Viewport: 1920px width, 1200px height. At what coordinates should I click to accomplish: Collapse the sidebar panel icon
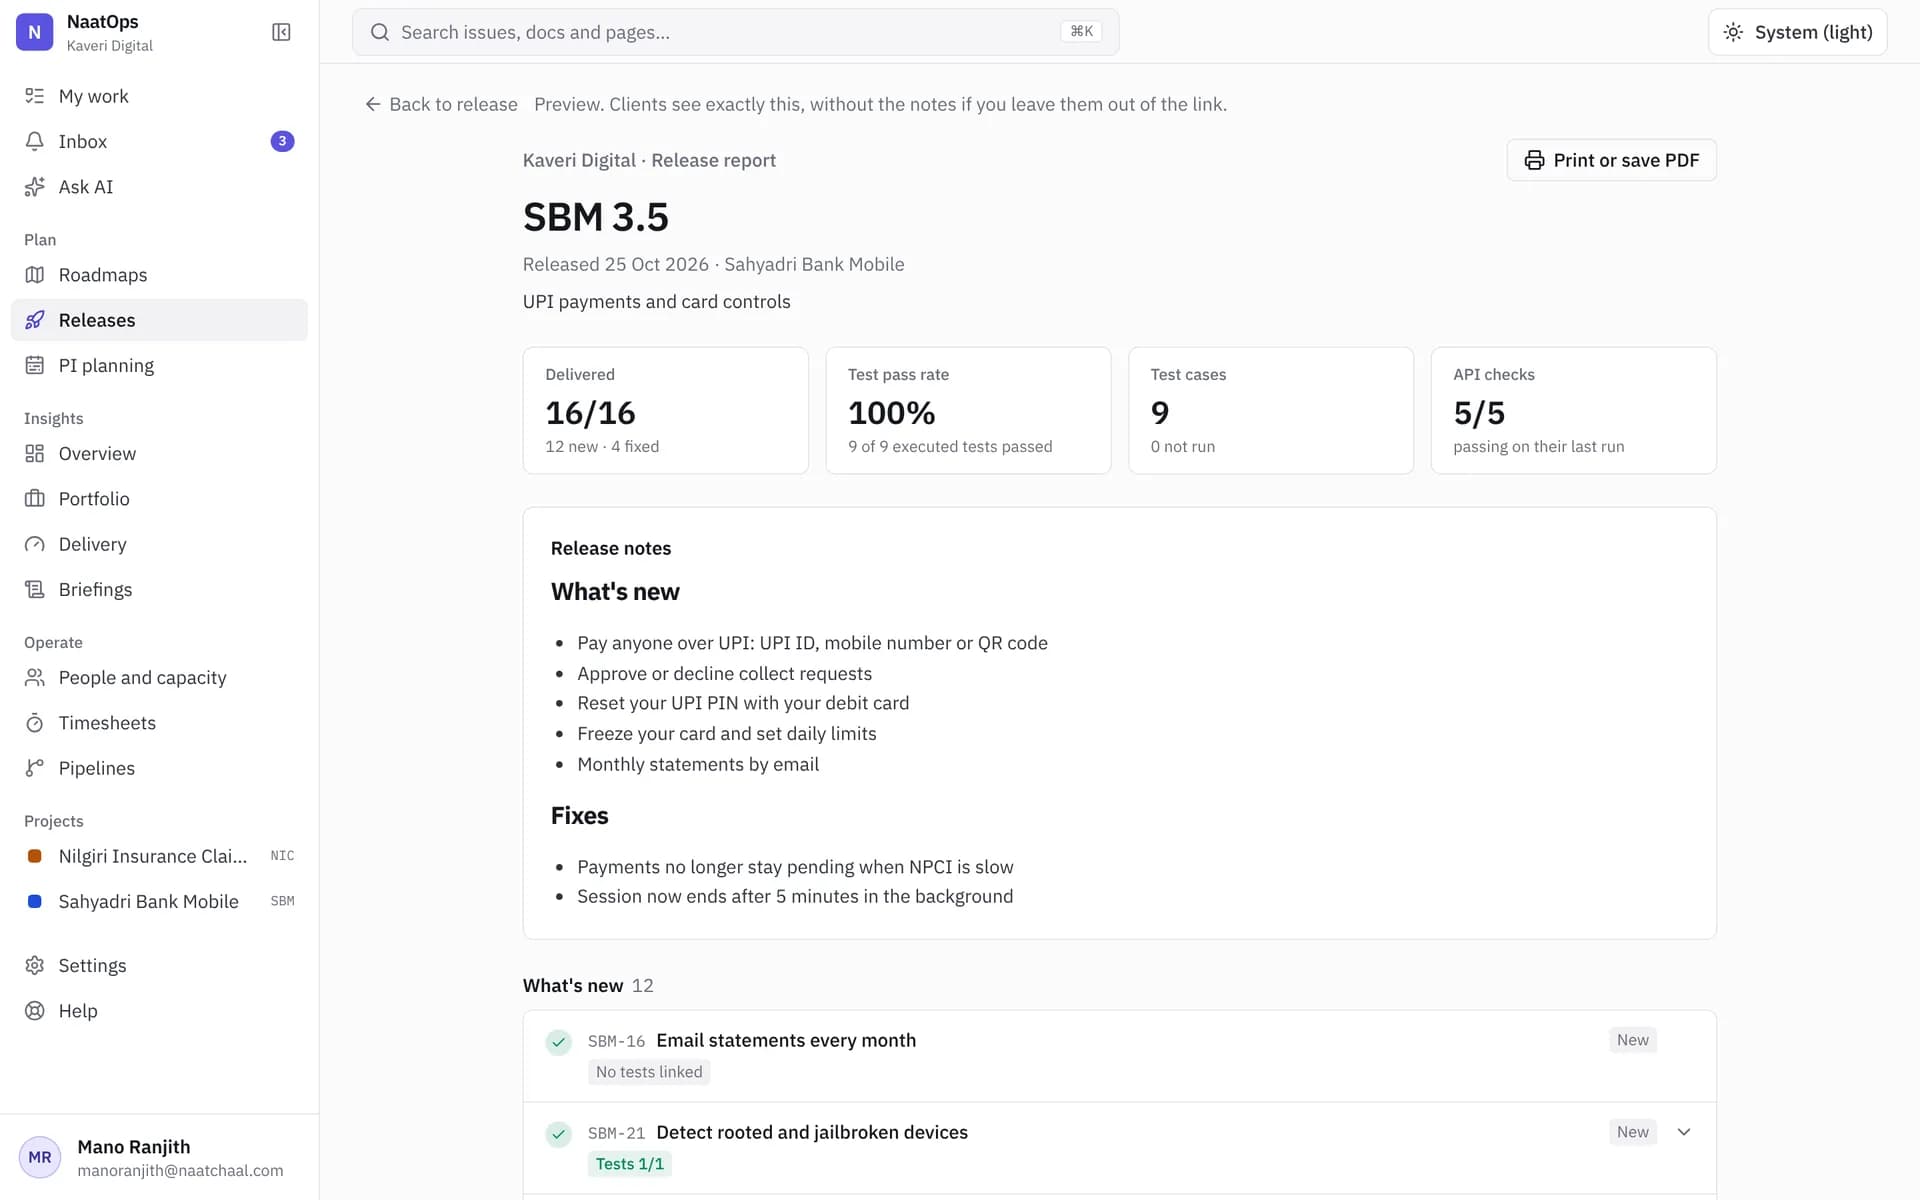(281, 32)
